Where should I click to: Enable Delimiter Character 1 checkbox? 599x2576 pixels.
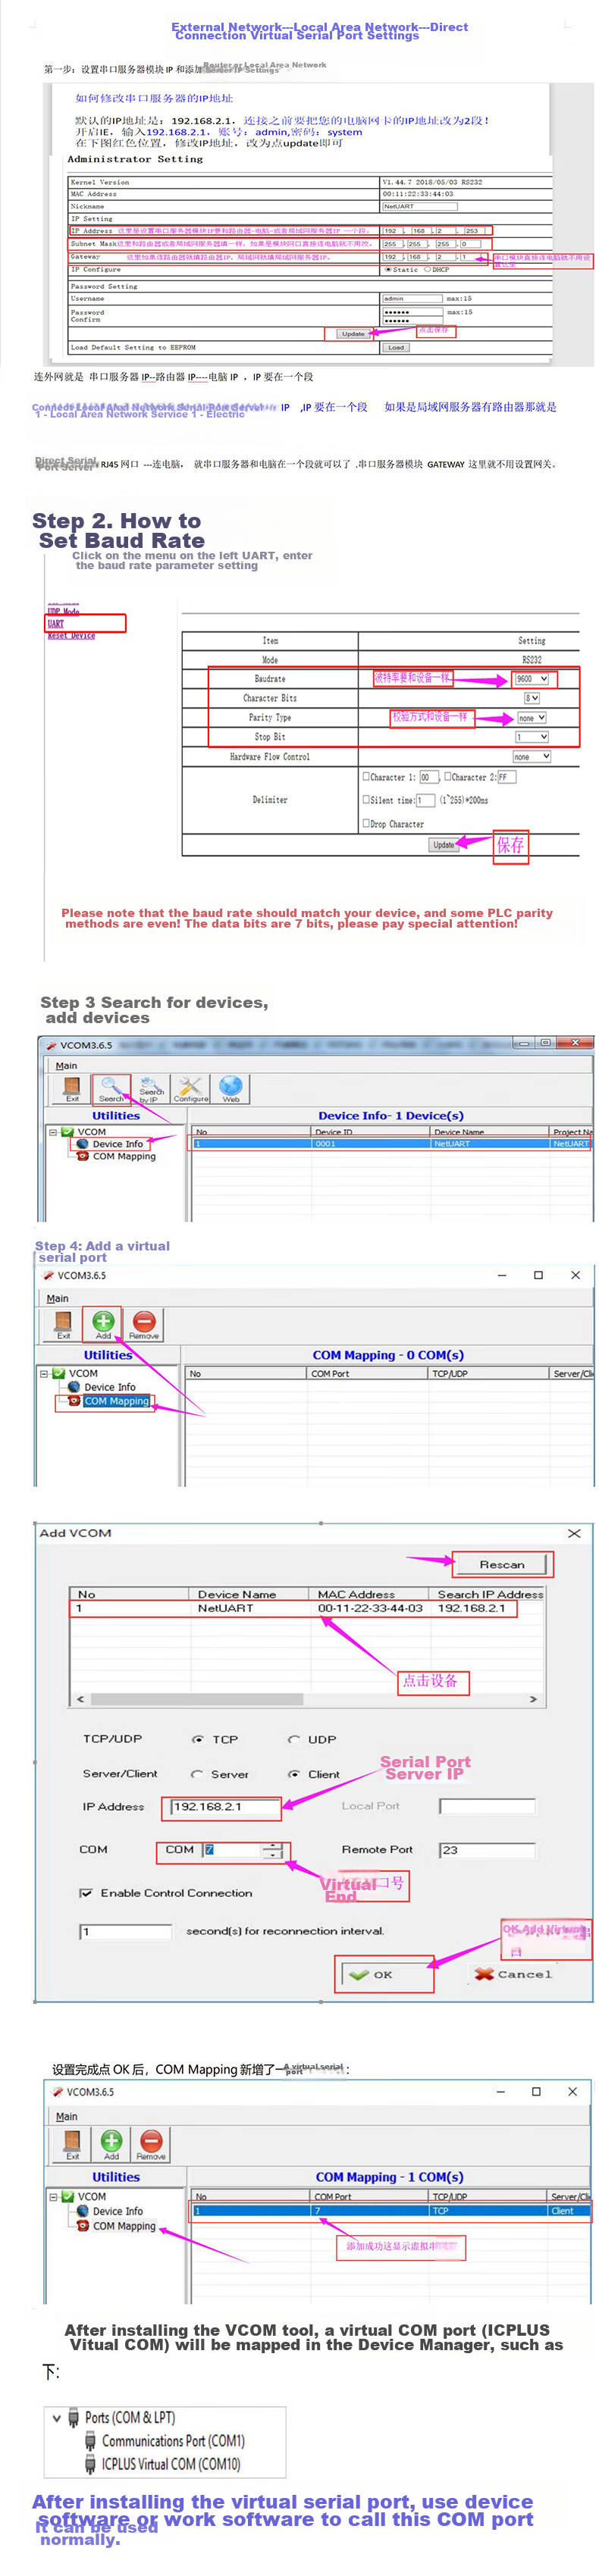(x=366, y=776)
